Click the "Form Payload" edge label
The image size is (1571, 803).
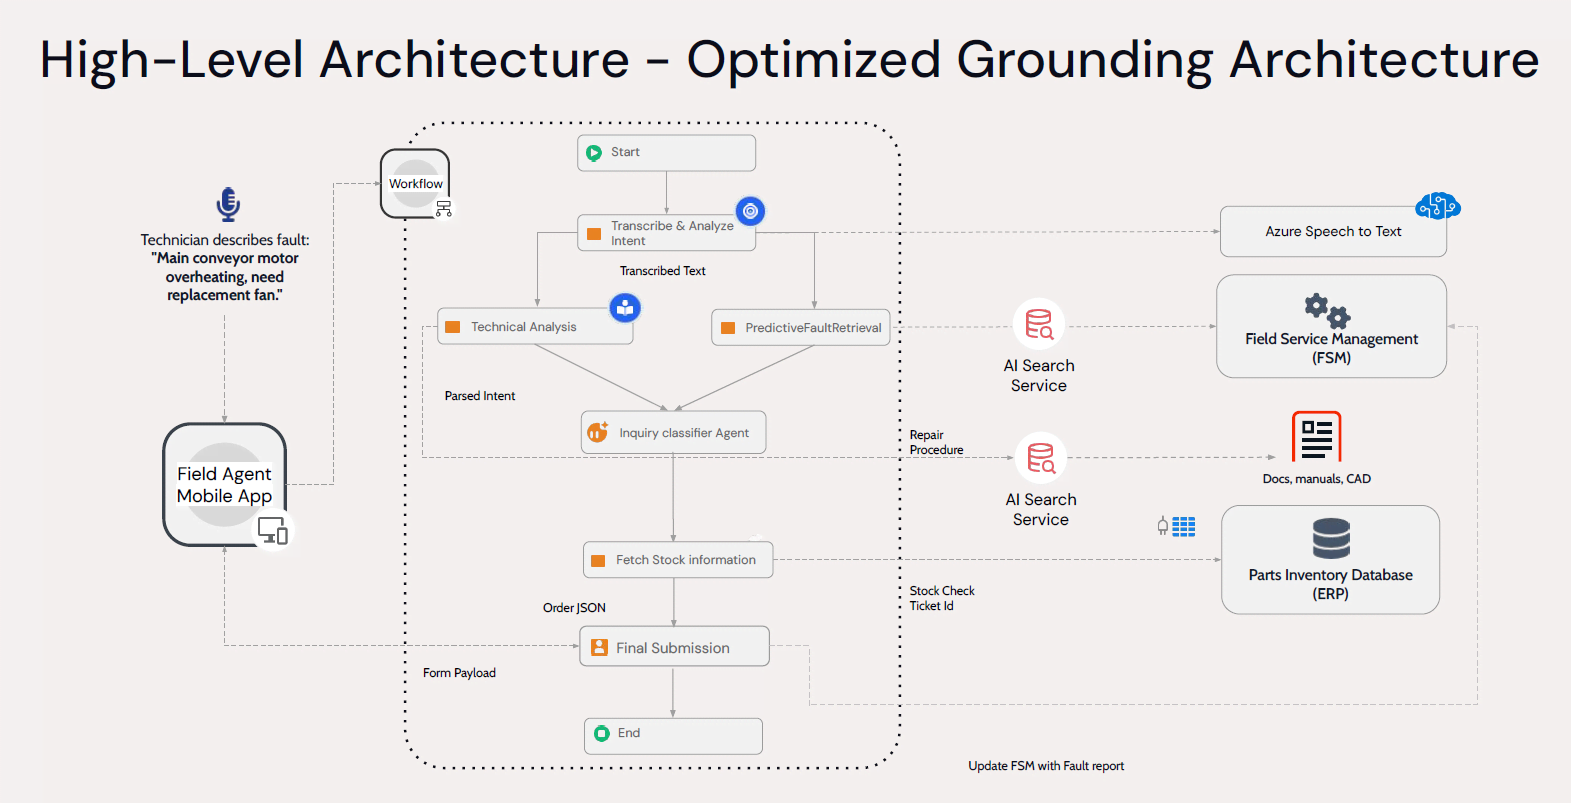(459, 673)
